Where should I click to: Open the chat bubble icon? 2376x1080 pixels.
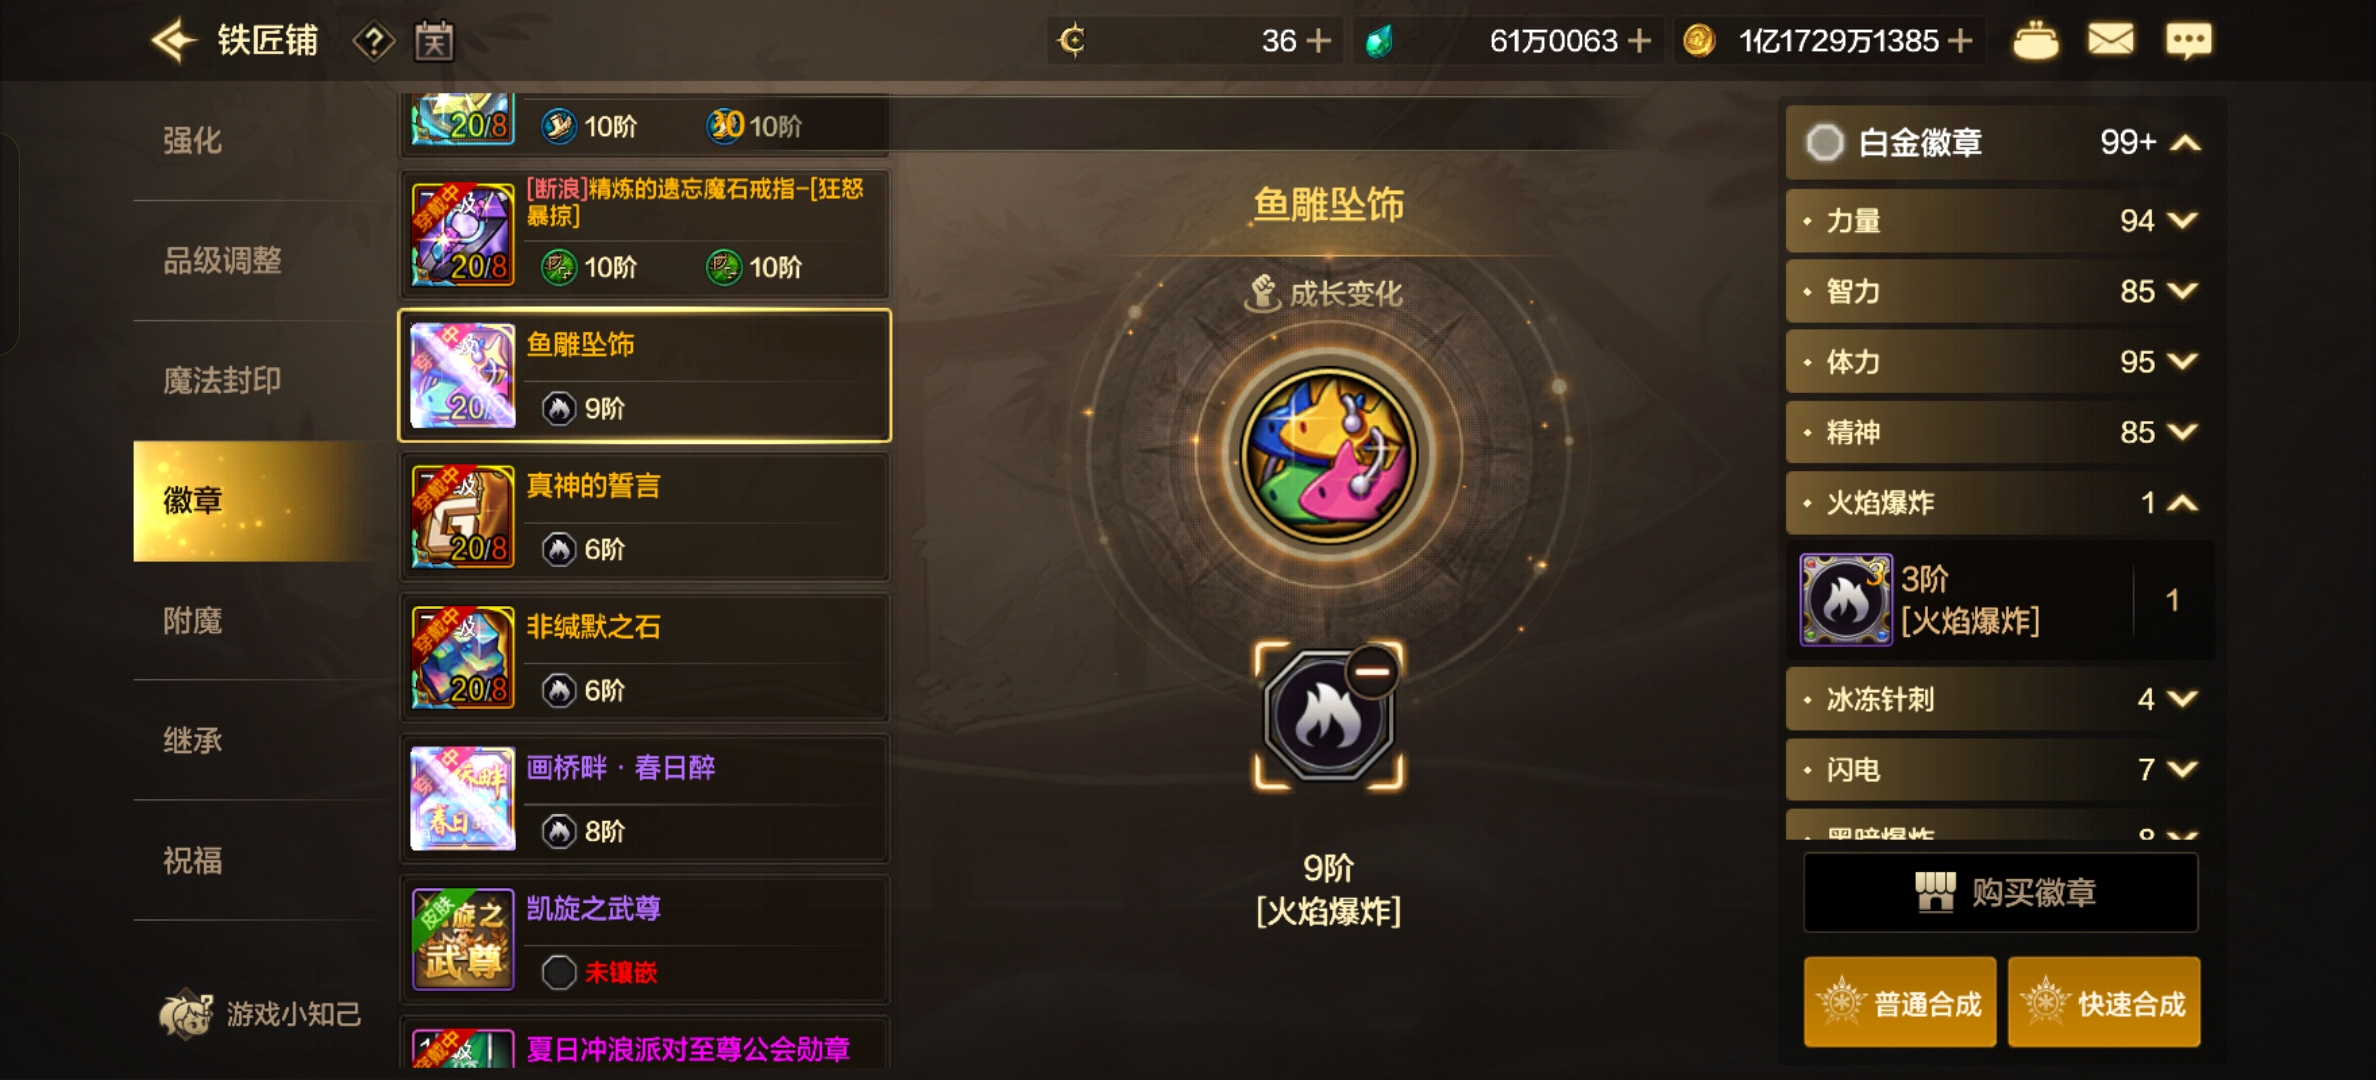pos(2188,41)
